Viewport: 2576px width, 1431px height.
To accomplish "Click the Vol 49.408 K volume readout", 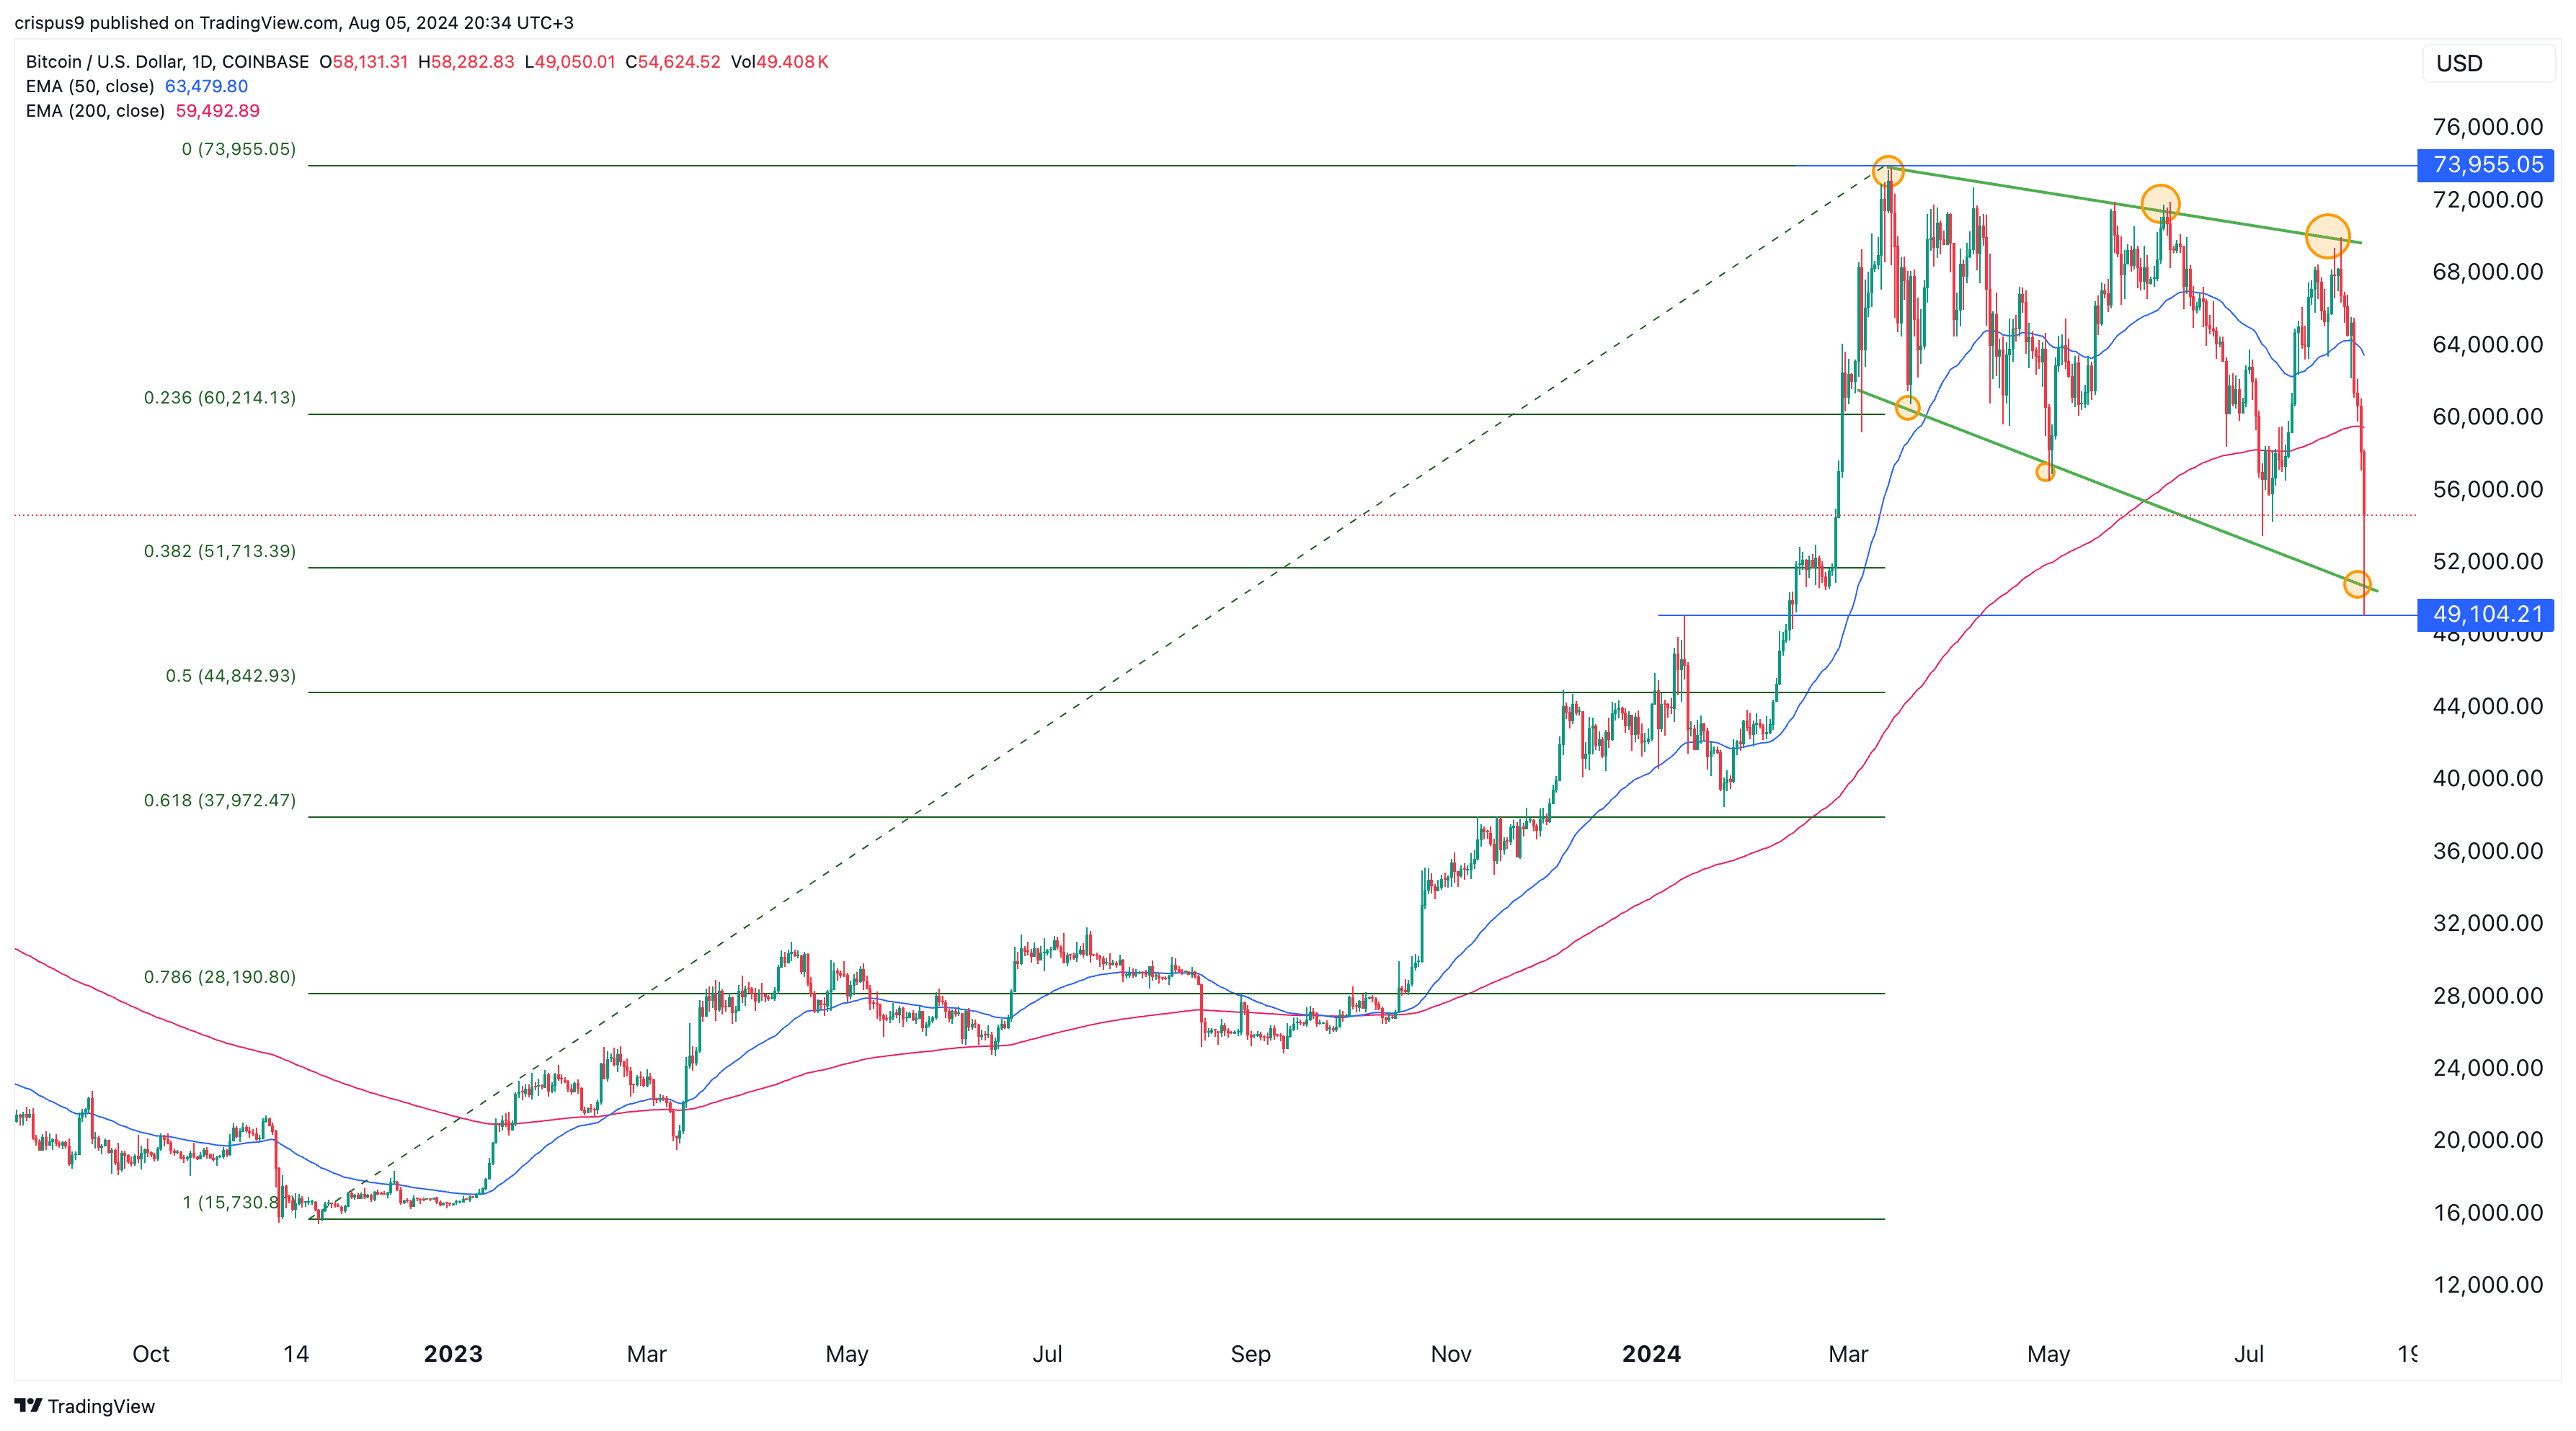I will tap(779, 62).
